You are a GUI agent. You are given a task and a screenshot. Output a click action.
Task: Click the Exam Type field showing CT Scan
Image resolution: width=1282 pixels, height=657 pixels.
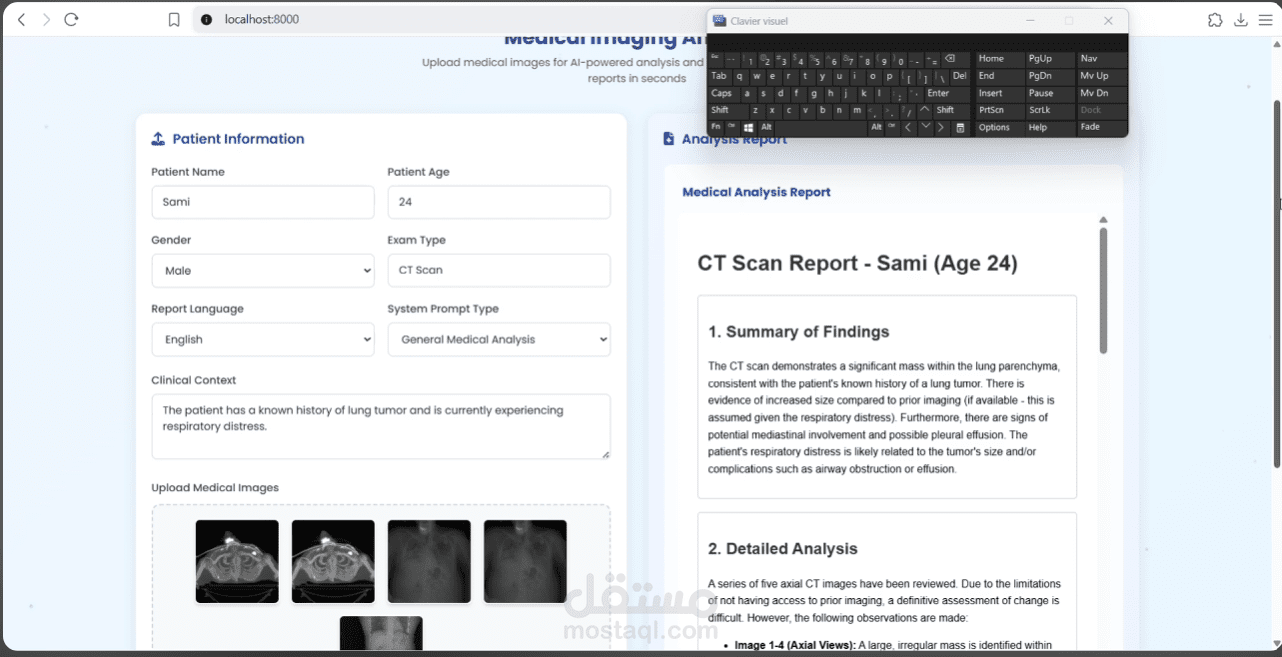499,270
